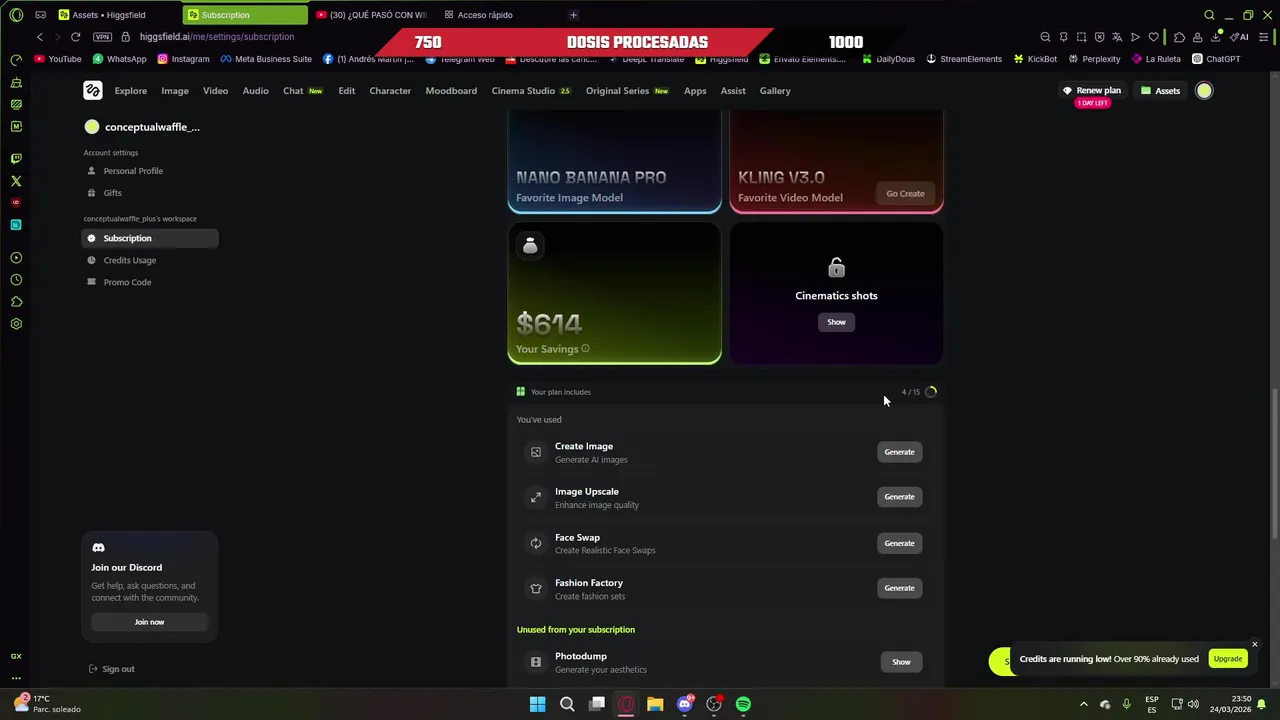Click Go Create on the Kling V3.0 card
This screenshot has width=1280, height=720.
coord(905,194)
